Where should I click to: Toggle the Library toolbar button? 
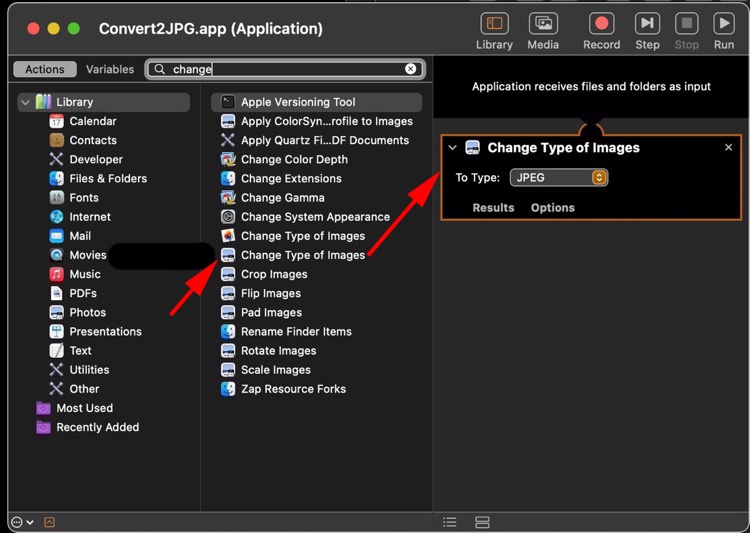(x=494, y=31)
